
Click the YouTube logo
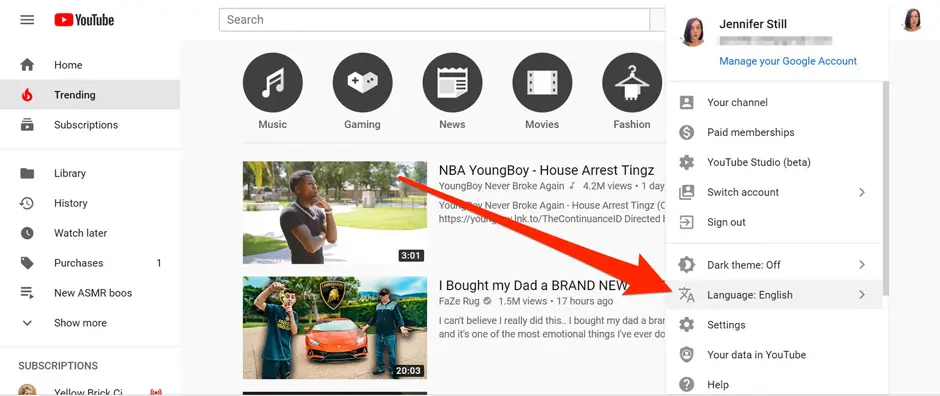pos(84,20)
